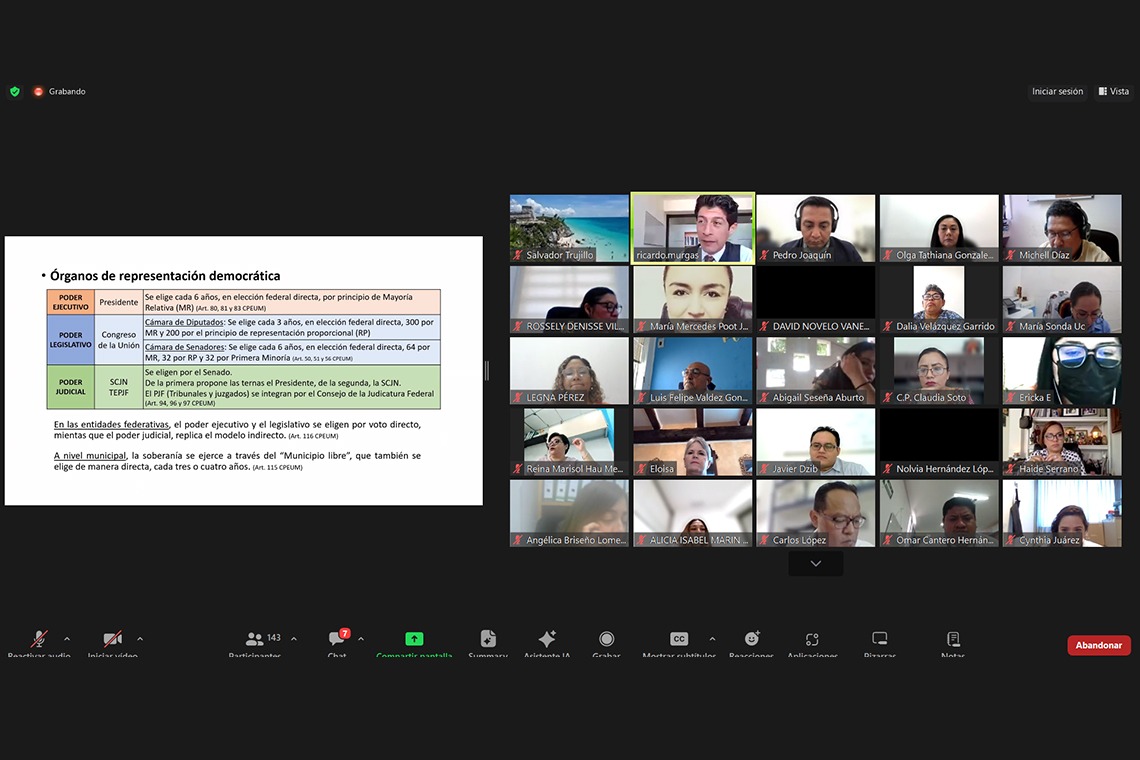Open the Reacciones emoji menu
Screen dimensions: 1140x760
pos(751,640)
